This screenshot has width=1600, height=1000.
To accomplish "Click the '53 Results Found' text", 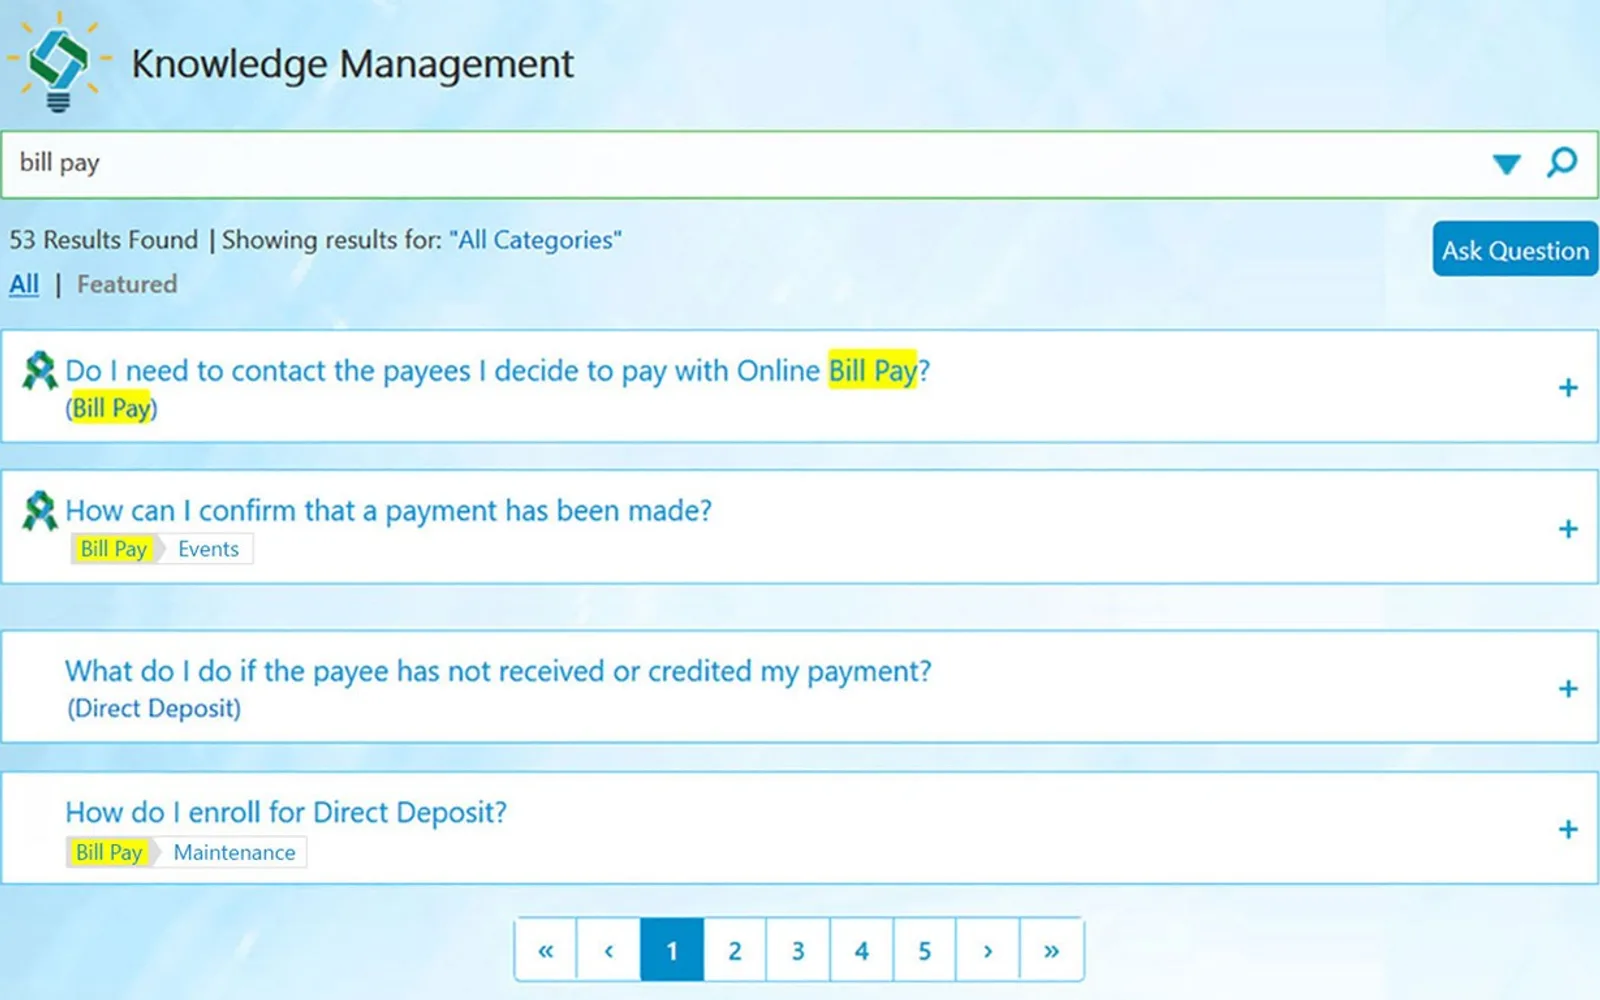I will (104, 240).
